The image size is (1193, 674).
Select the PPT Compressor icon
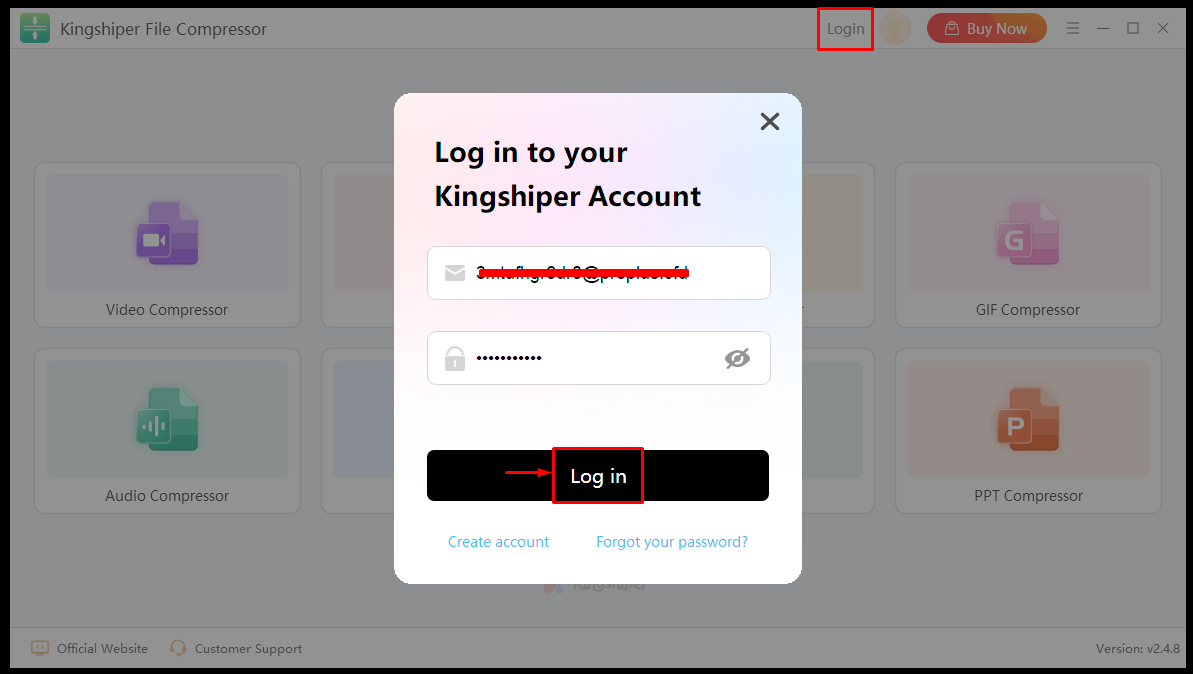point(1028,419)
